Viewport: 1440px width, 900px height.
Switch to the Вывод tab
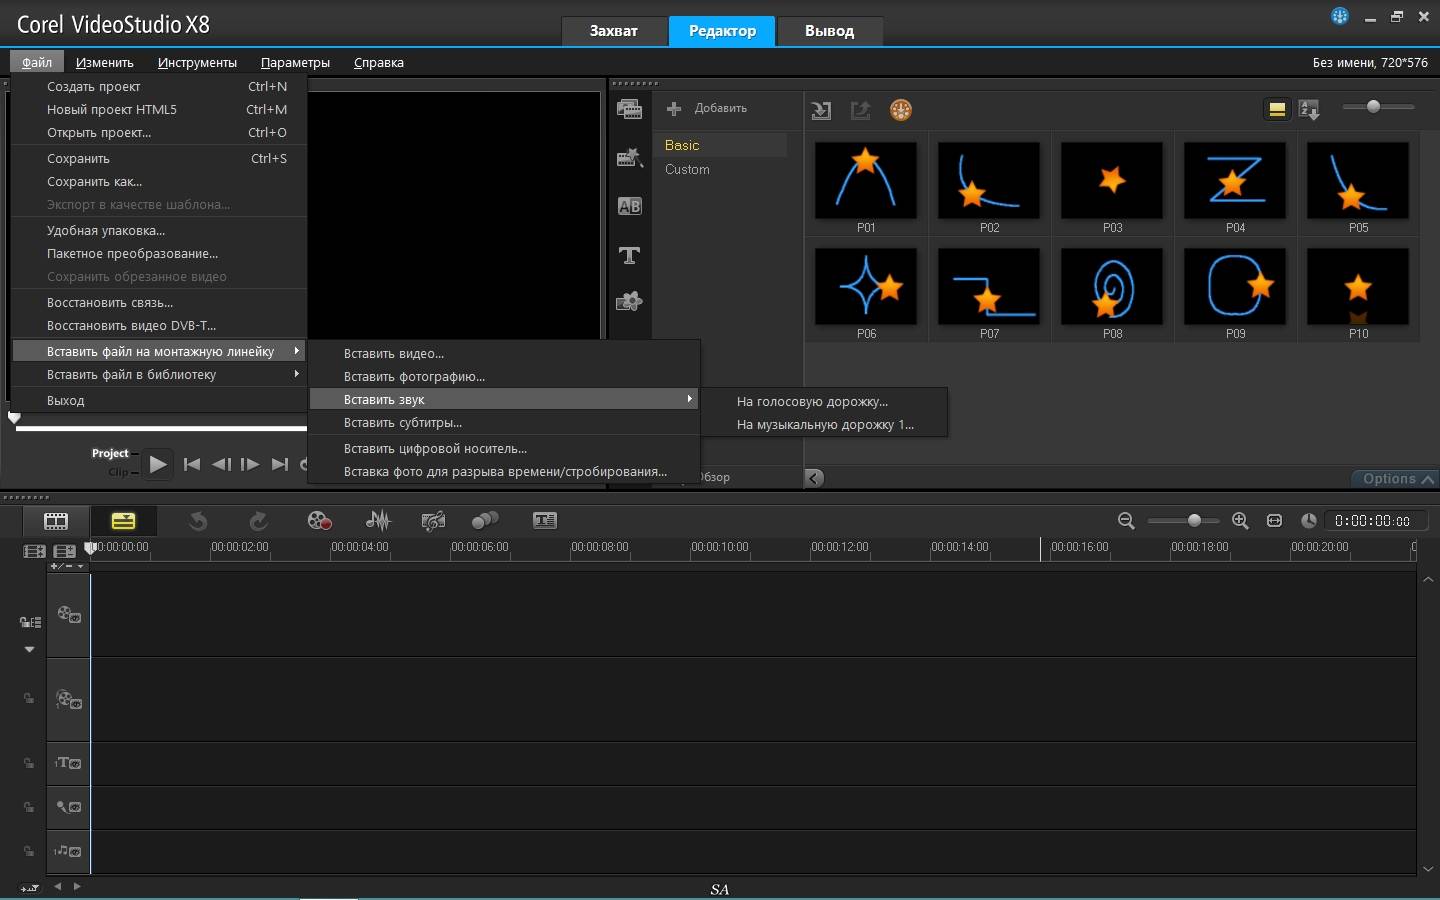(829, 31)
